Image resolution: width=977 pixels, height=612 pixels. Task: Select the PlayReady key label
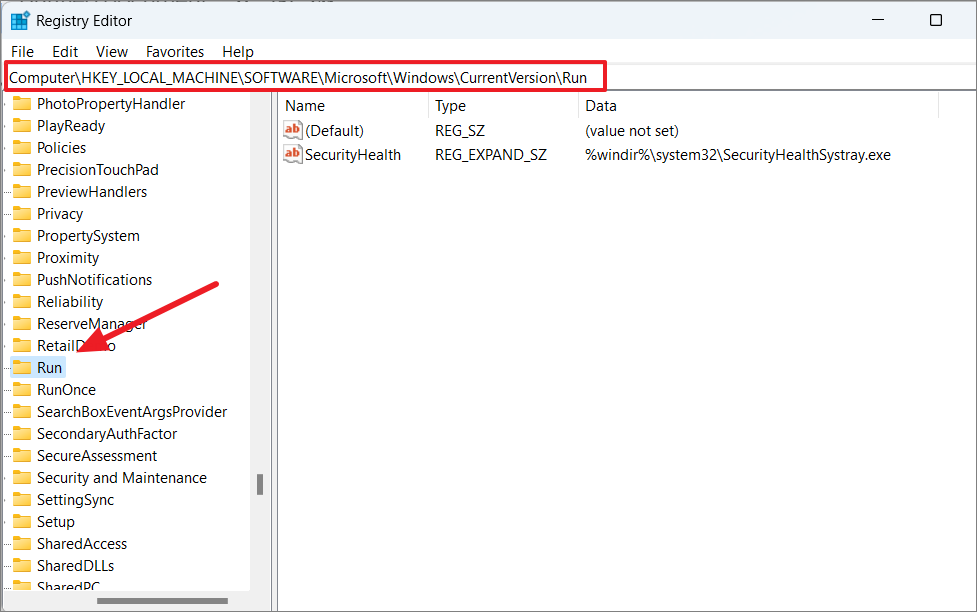point(71,126)
